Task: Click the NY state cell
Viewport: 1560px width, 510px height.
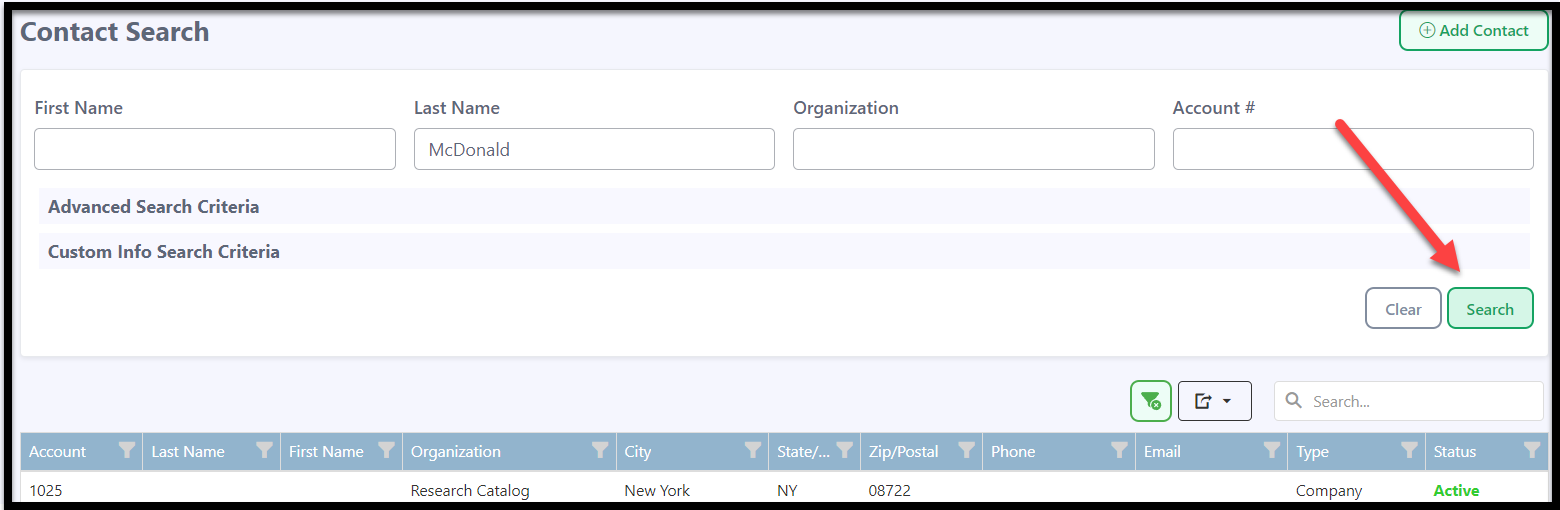Action: click(787, 491)
